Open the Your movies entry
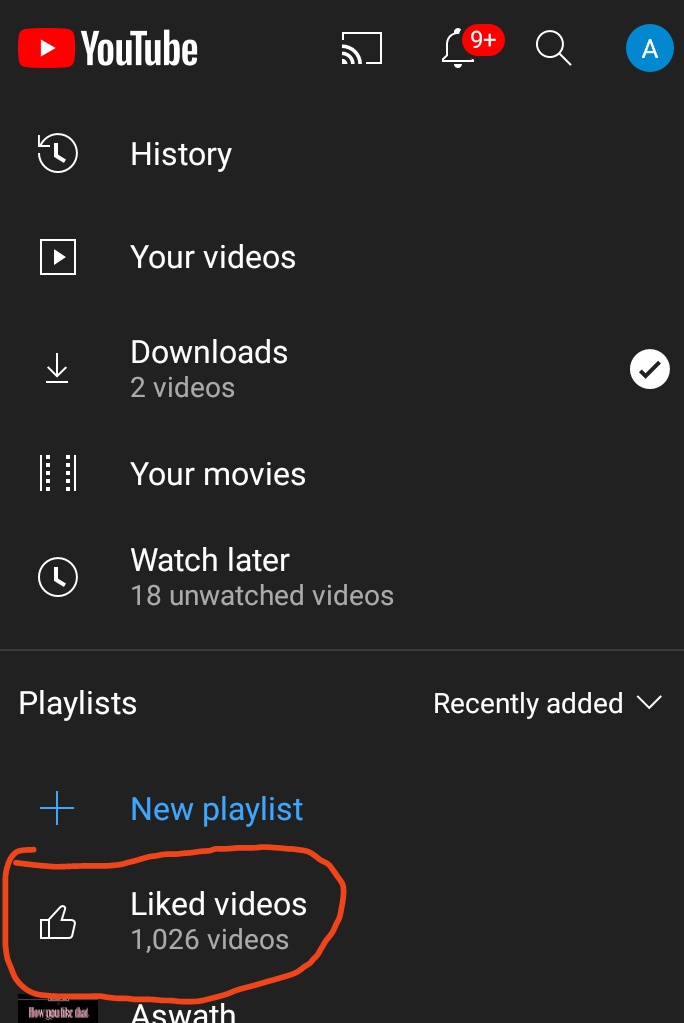This screenshot has width=684, height=1023. (342, 474)
